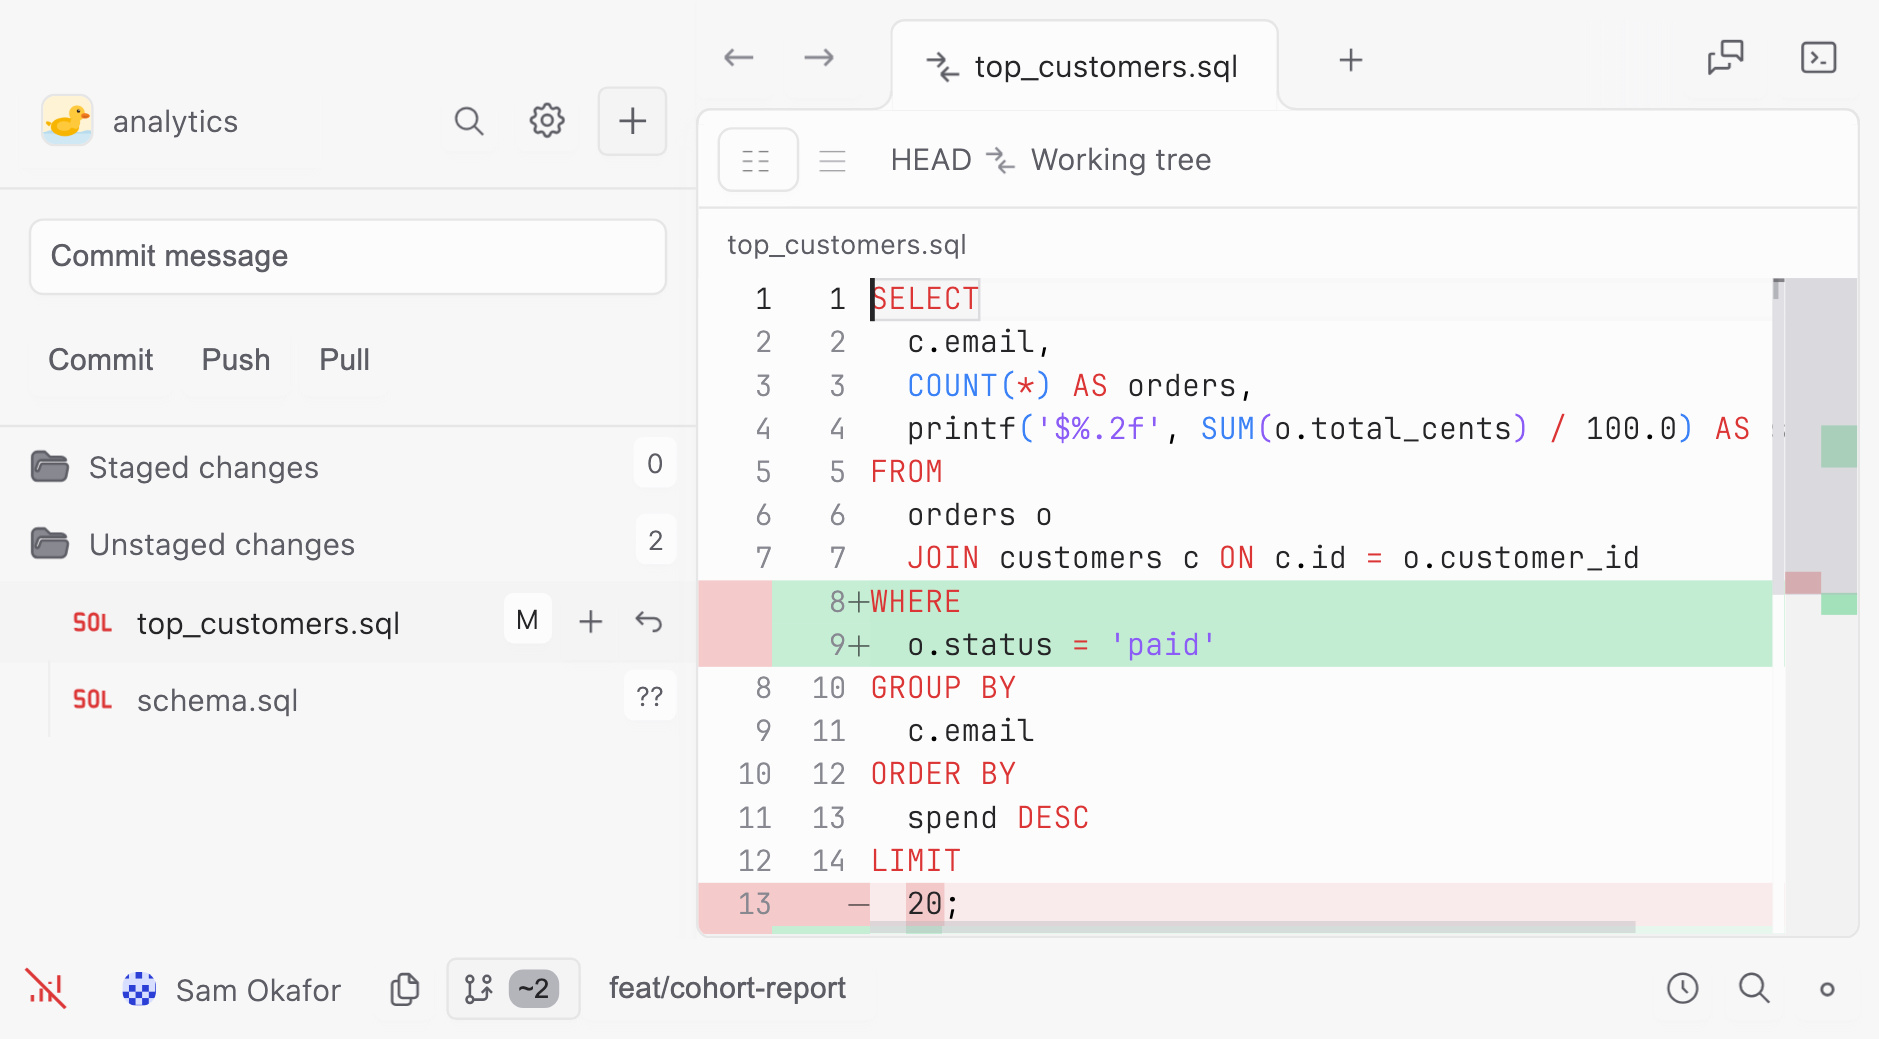Open the history clock icon
The height and width of the screenshot is (1039, 1879).
click(x=1682, y=989)
